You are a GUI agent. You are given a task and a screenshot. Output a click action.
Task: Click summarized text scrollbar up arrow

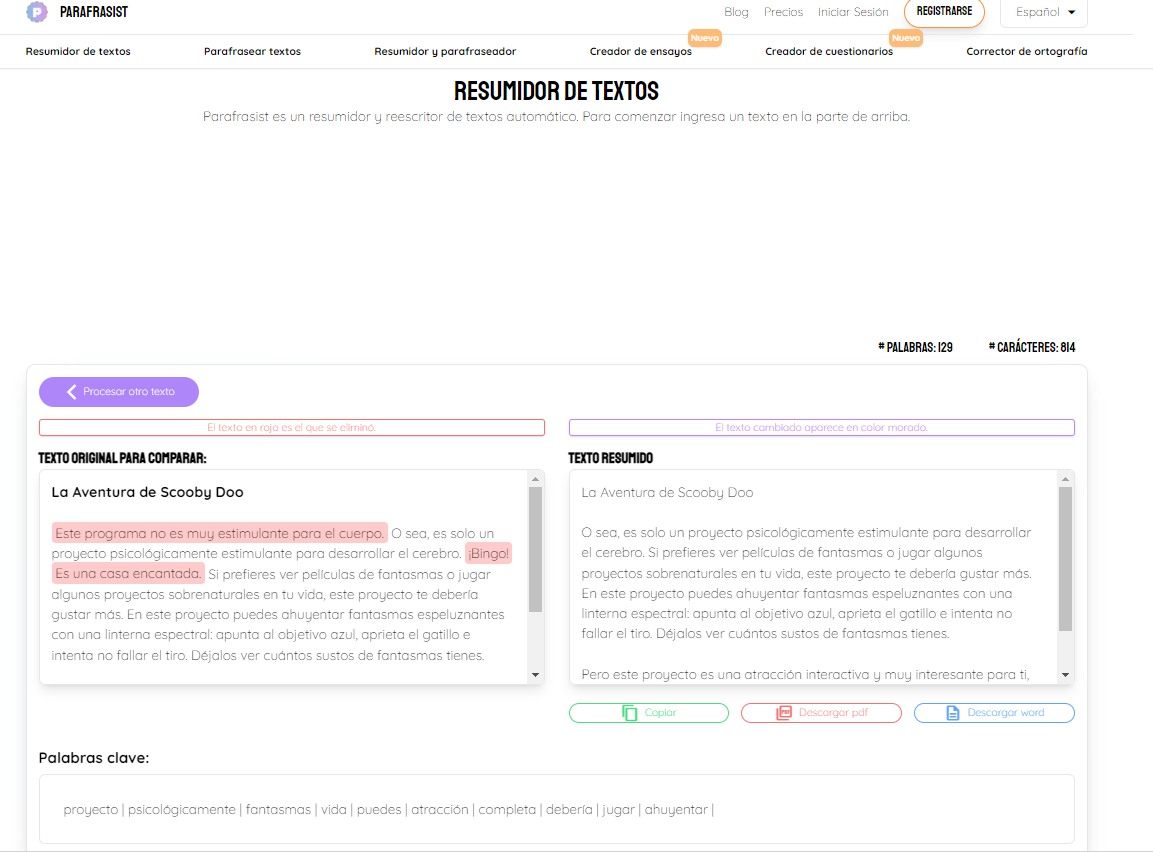point(1065,479)
